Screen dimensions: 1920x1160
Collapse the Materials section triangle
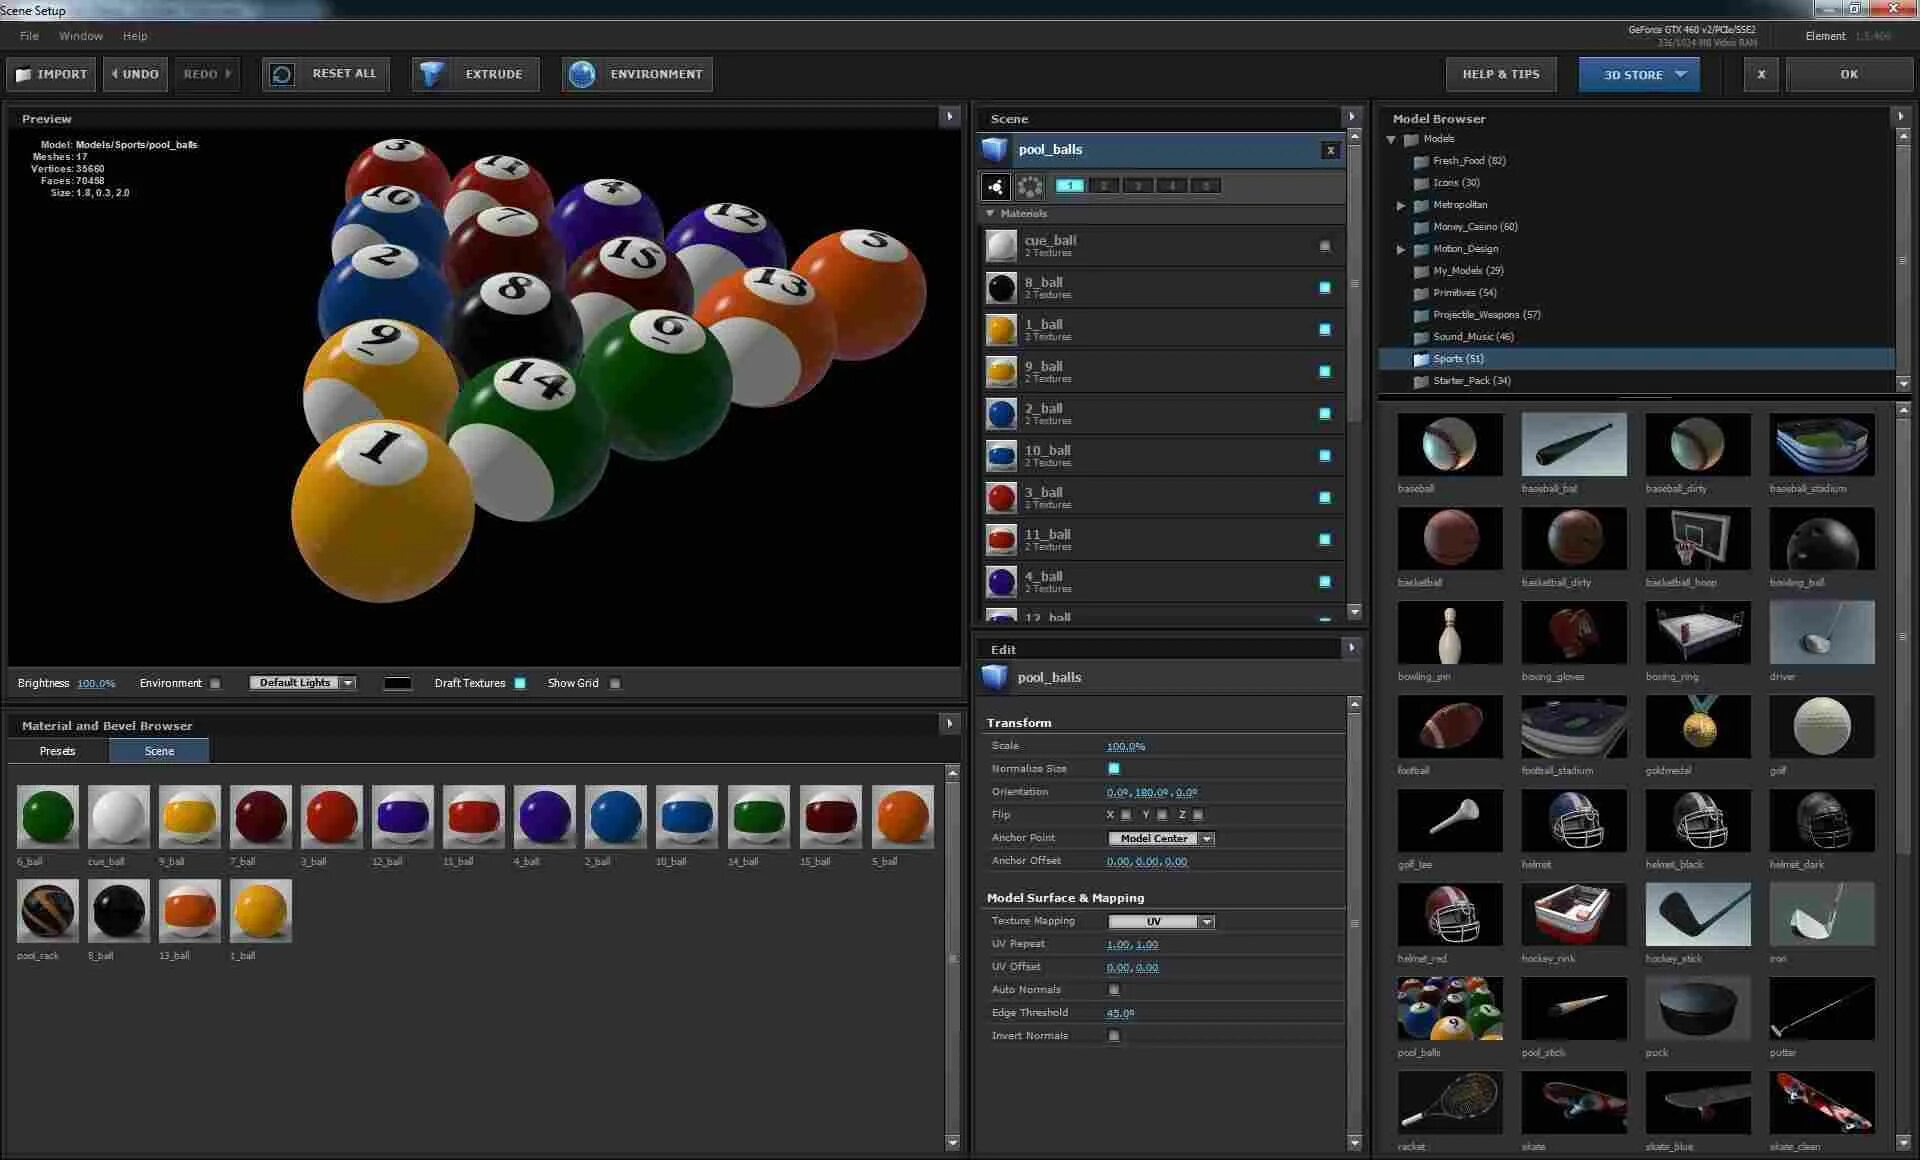(990, 214)
